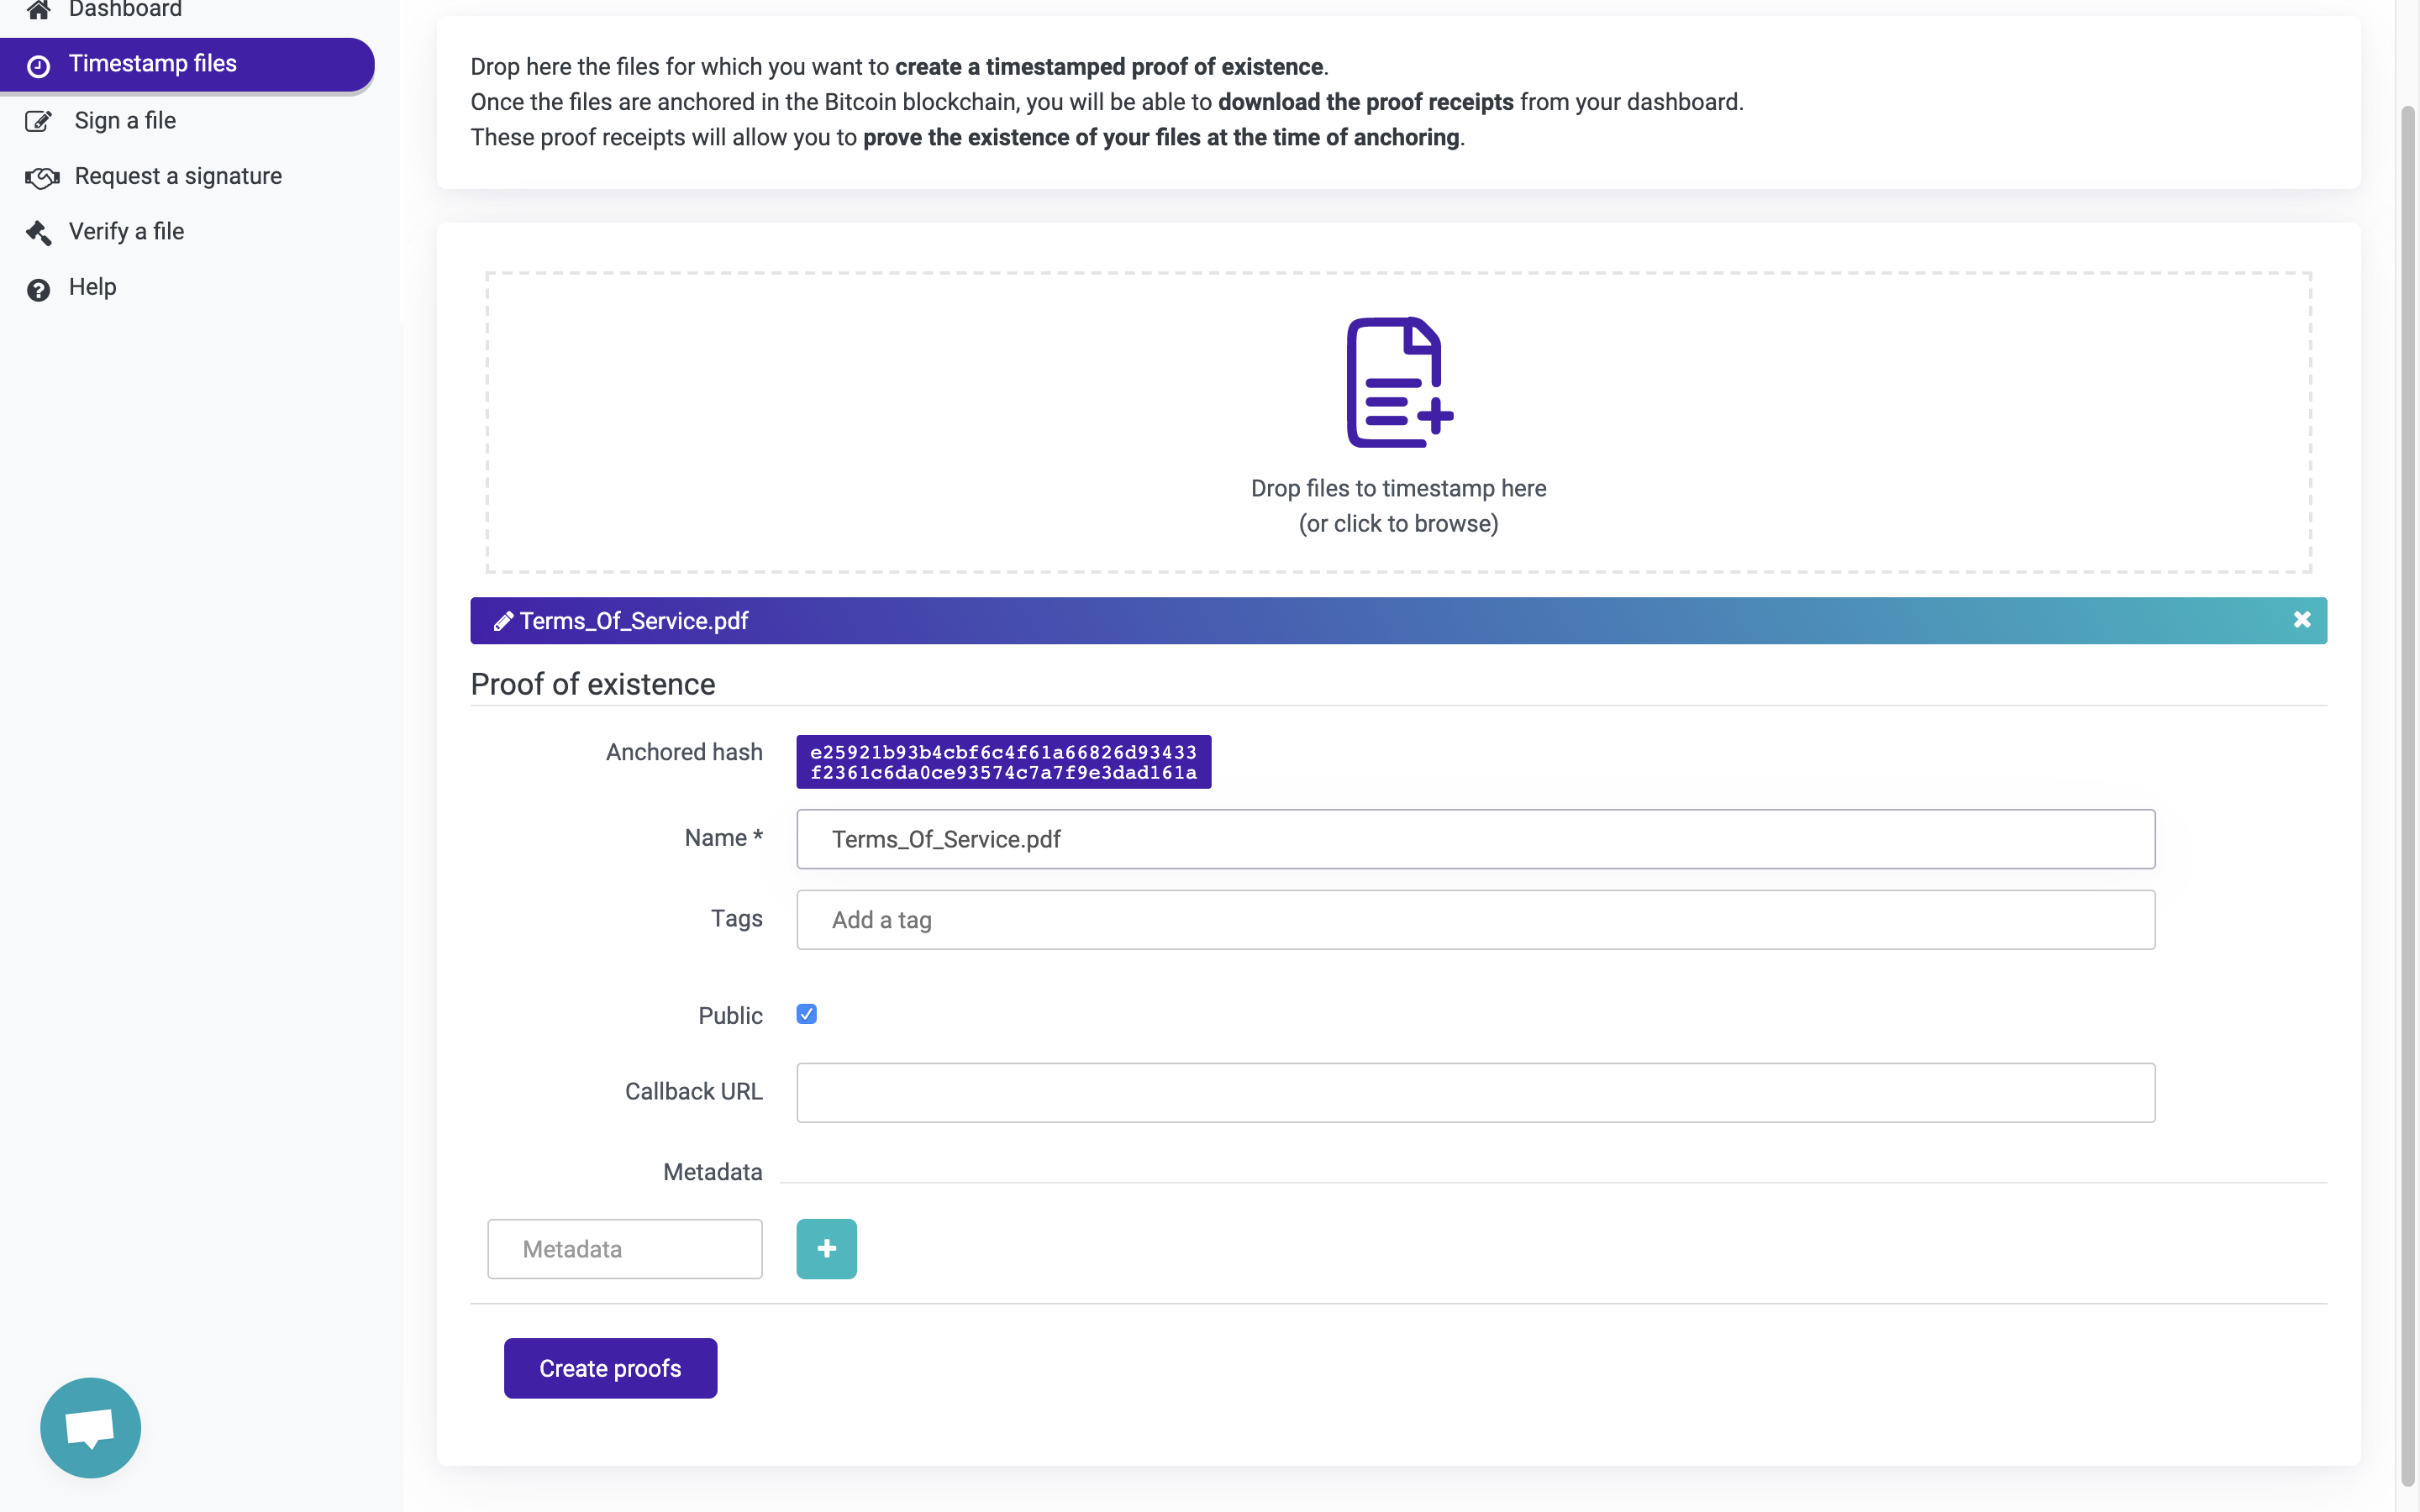Image resolution: width=2420 pixels, height=1512 pixels.
Task: Focus the Callback URL input
Action: coord(1475,1092)
